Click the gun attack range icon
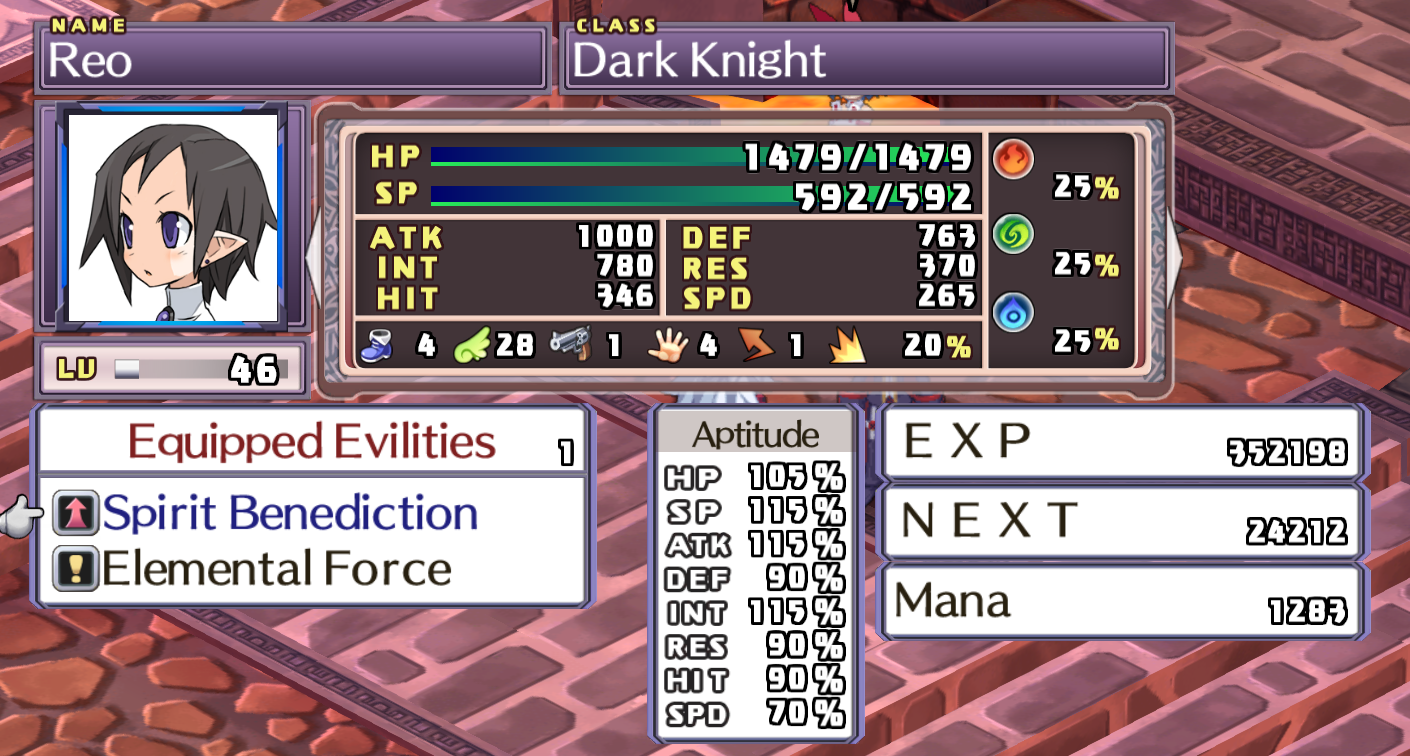This screenshot has width=1410, height=756. [x=569, y=346]
